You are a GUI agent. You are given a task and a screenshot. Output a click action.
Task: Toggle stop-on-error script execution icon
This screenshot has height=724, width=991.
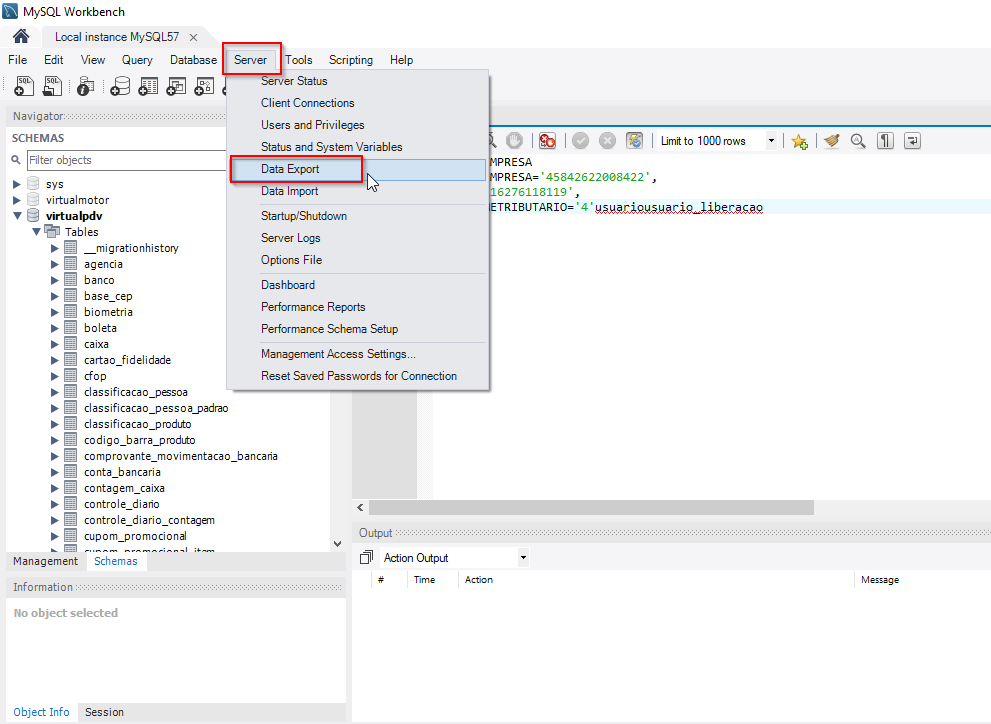(547, 140)
